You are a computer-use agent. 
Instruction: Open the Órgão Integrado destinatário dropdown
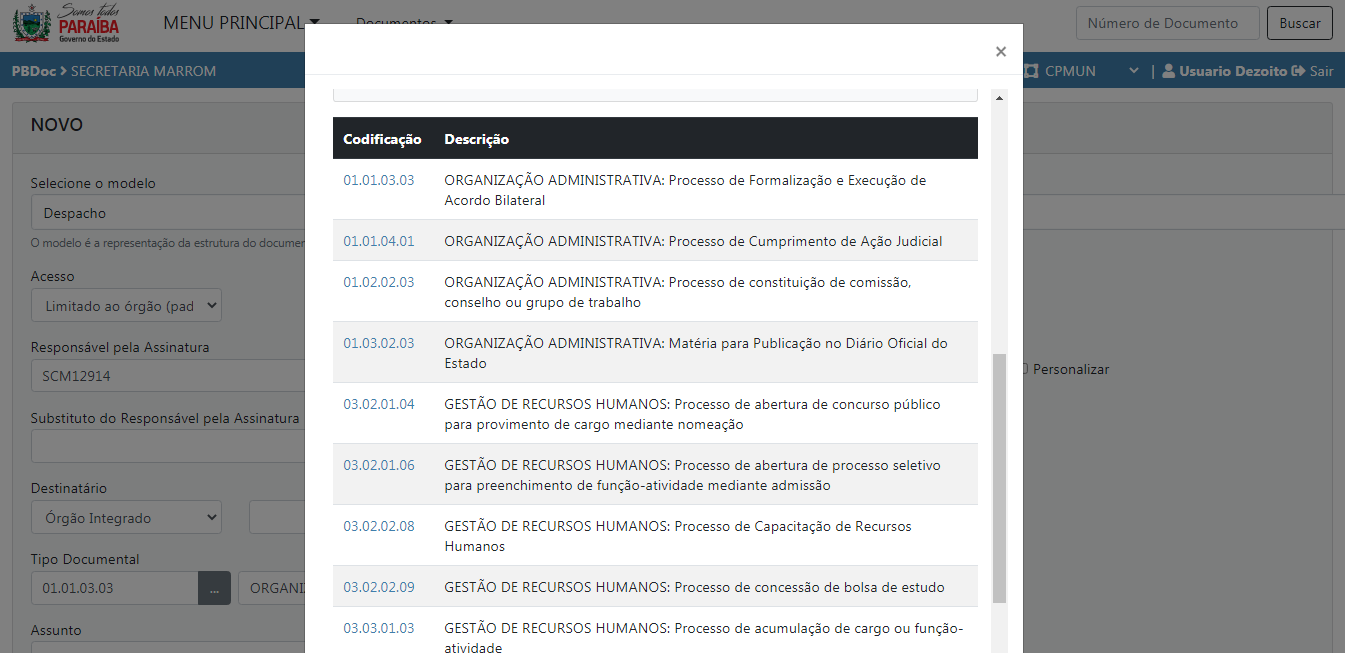pyautogui.click(x=126, y=518)
